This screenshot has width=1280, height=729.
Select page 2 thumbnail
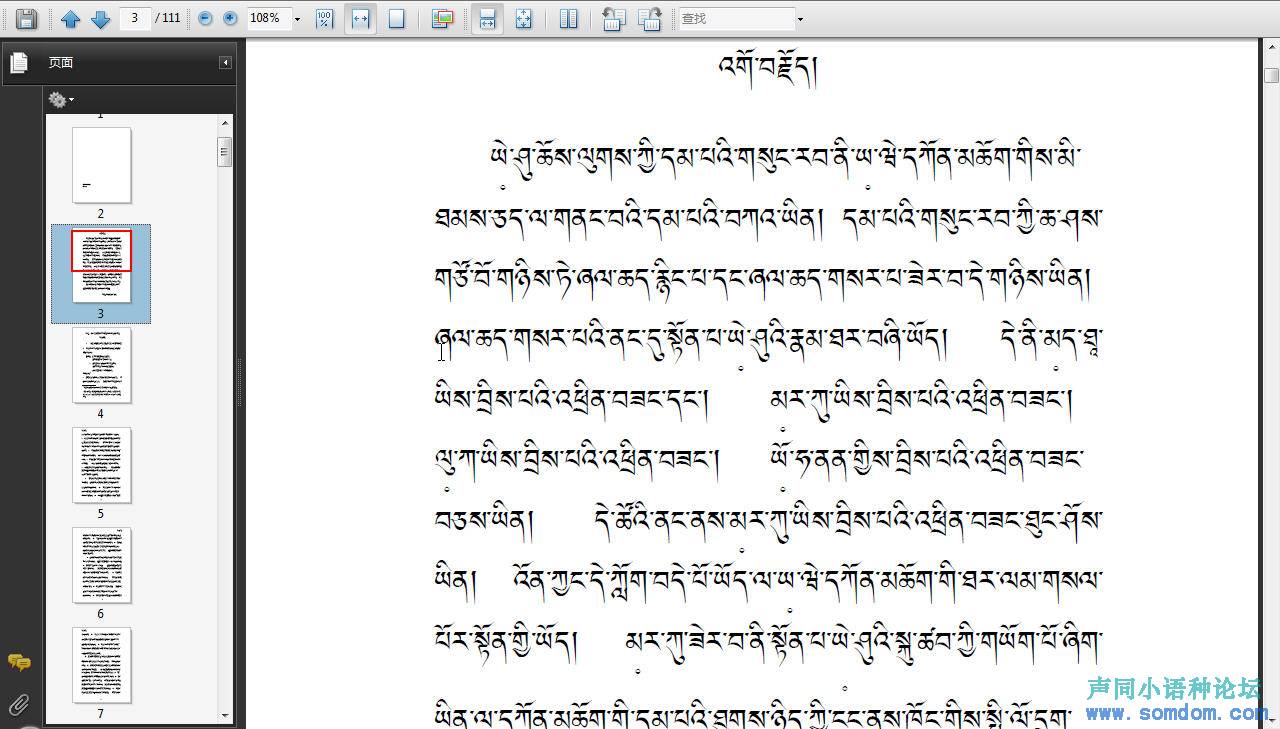pos(101,165)
